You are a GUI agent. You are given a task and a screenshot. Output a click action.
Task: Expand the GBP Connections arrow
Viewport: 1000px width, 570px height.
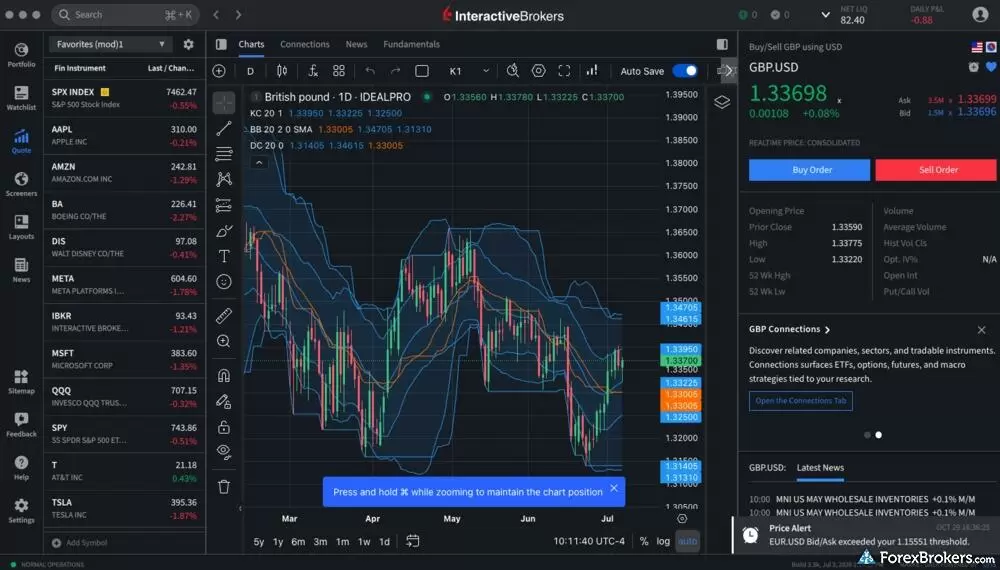(x=827, y=330)
